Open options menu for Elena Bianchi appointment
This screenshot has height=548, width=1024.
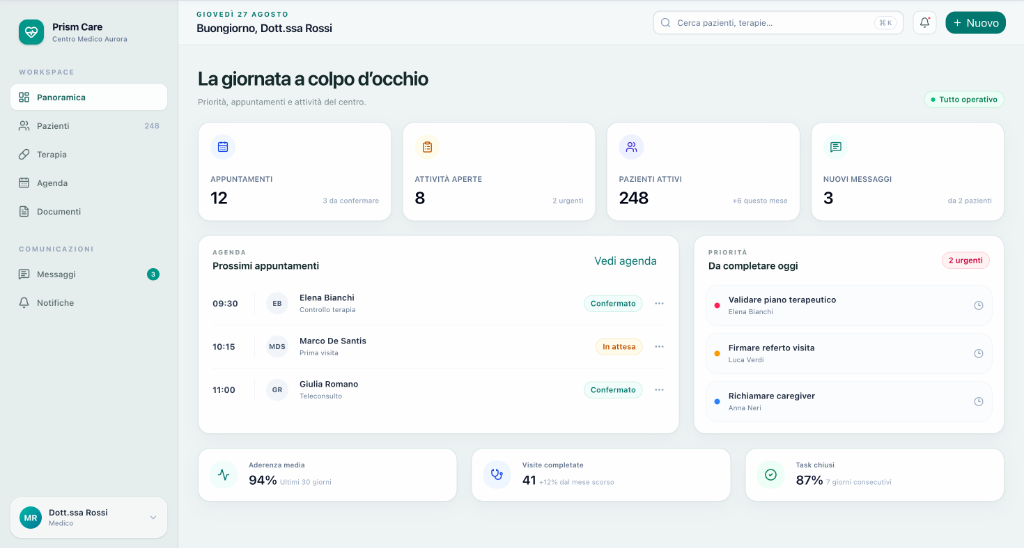point(659,303)
